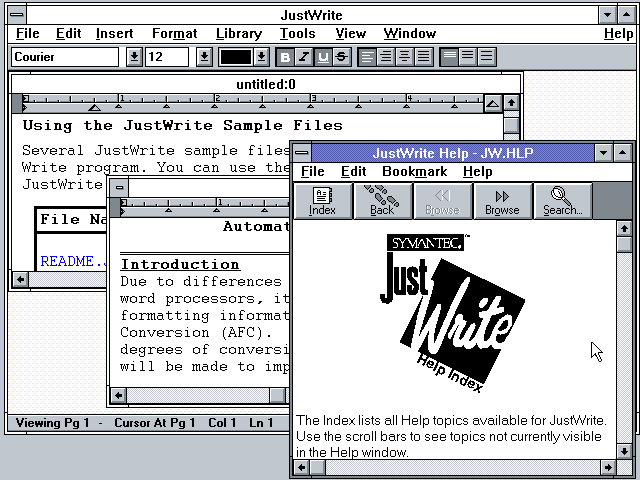640x480 pixels.
Task: Justify text using toolbar icon
Action: tap(423, 57)
